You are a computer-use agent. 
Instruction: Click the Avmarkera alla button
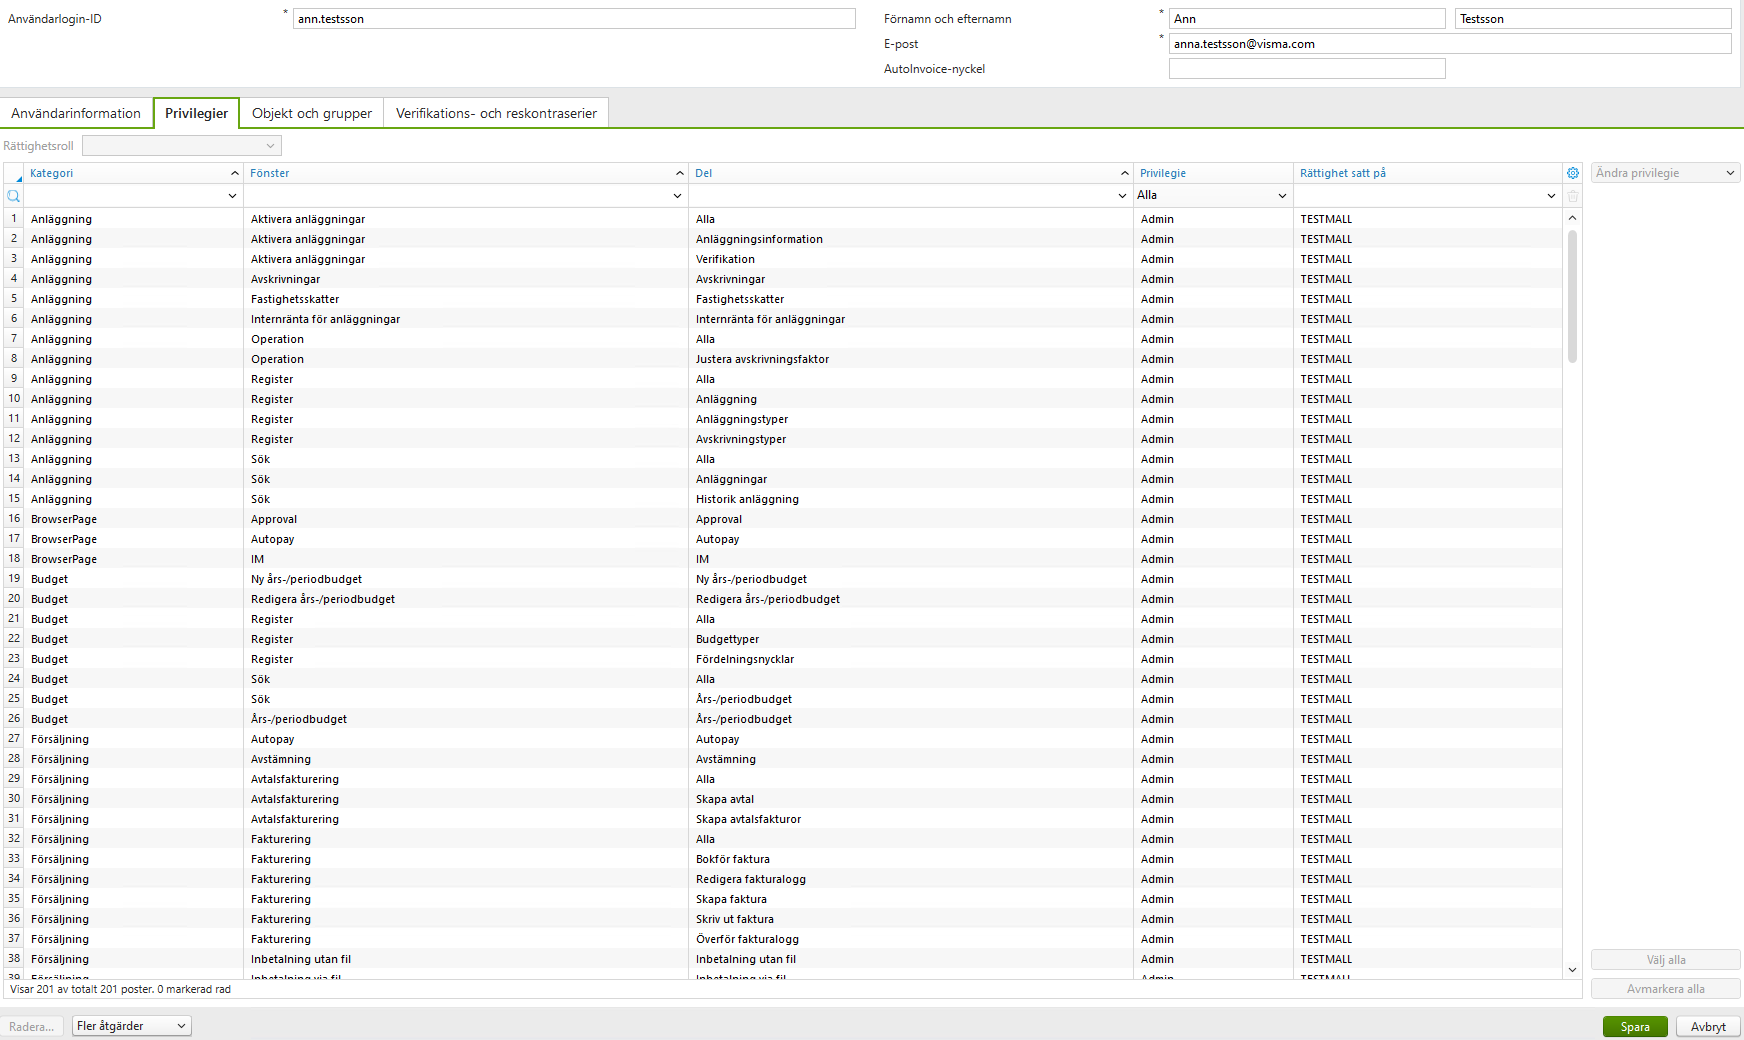1665,988
